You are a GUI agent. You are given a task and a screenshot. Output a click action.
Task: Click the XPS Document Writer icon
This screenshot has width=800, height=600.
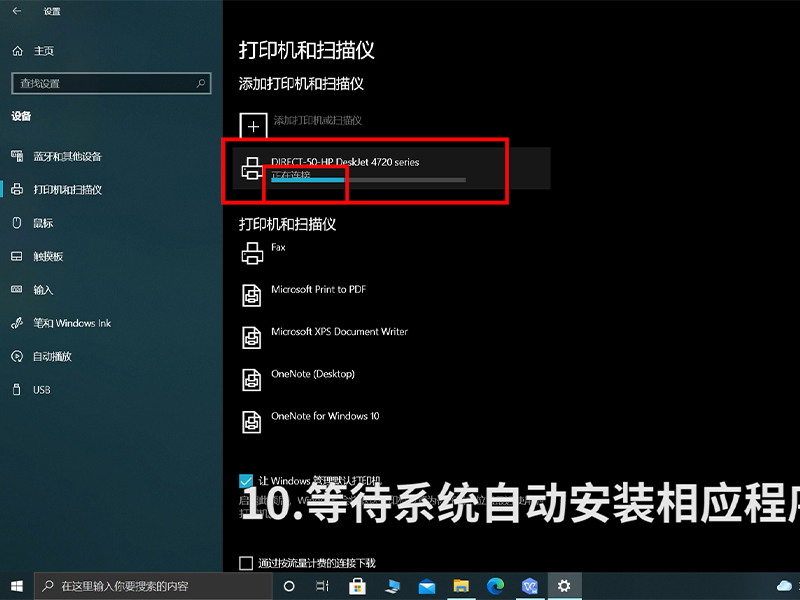click(x=252, y=338)
